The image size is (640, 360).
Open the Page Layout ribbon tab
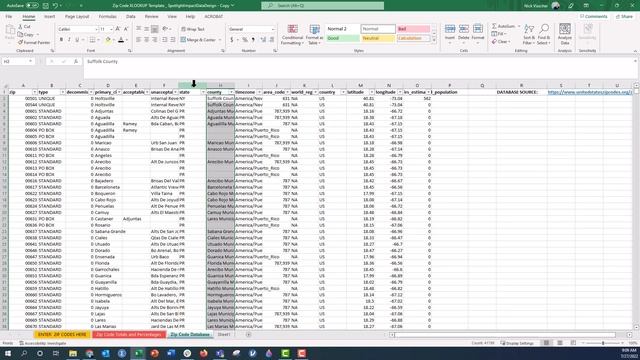tap(77, 16)
